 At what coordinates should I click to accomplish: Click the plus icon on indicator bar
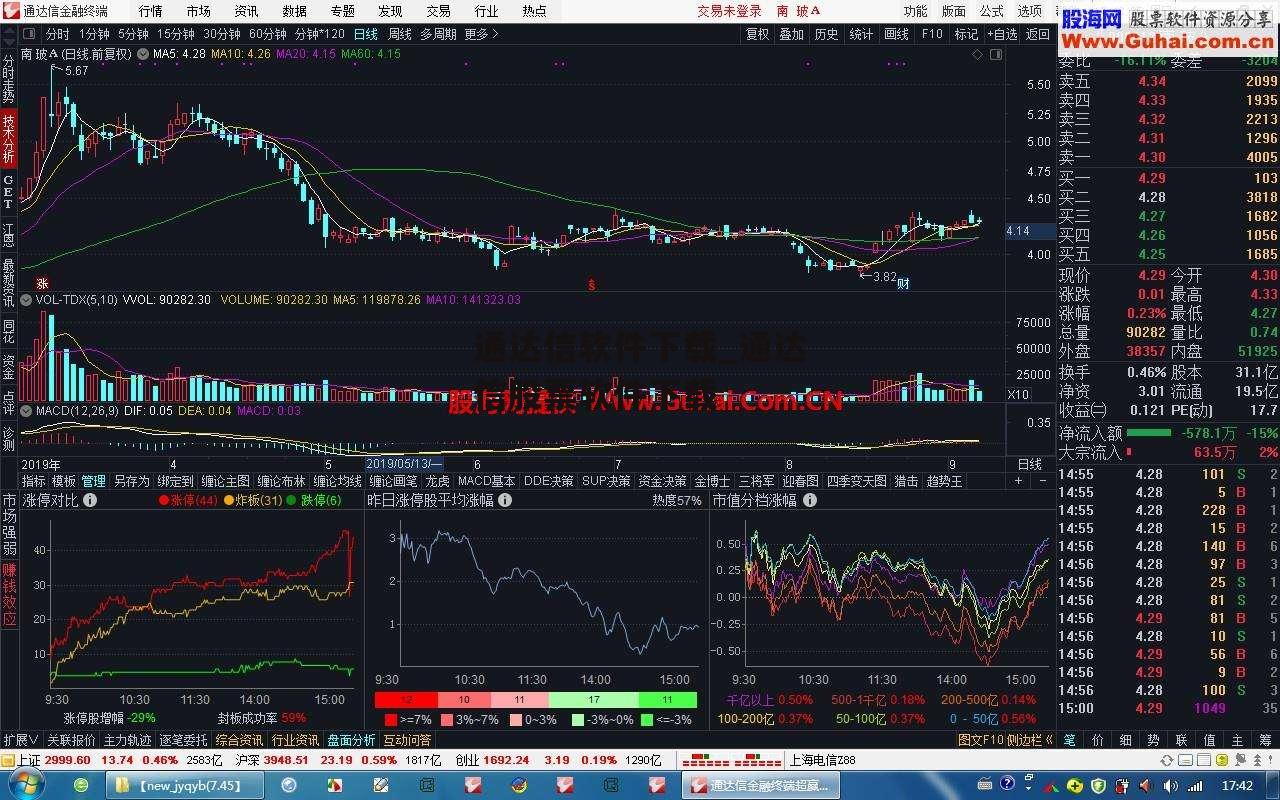click(x=1019, y=481)
